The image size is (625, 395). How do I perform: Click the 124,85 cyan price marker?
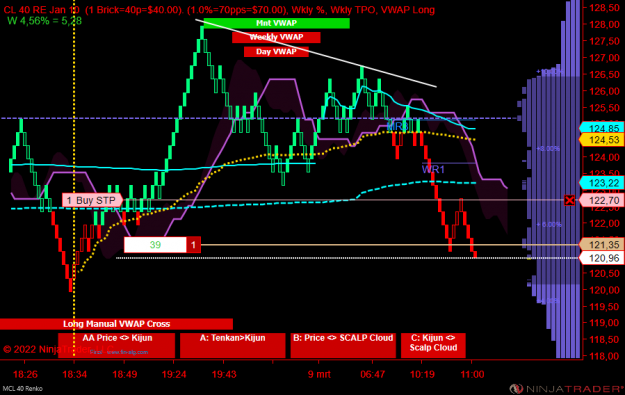coord(602,128)
